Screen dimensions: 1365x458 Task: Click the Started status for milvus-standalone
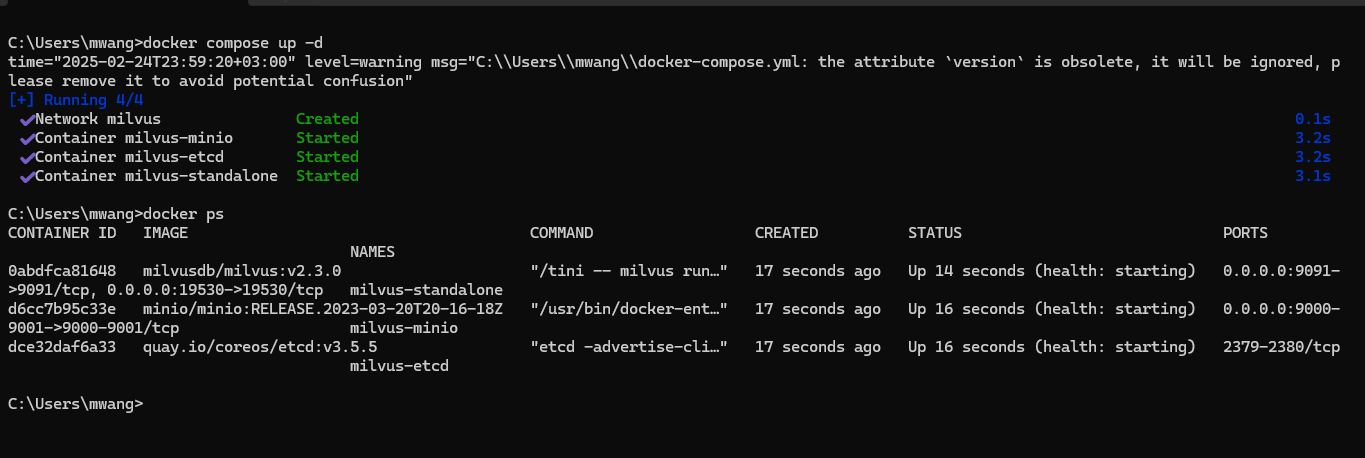coord(327,176)
